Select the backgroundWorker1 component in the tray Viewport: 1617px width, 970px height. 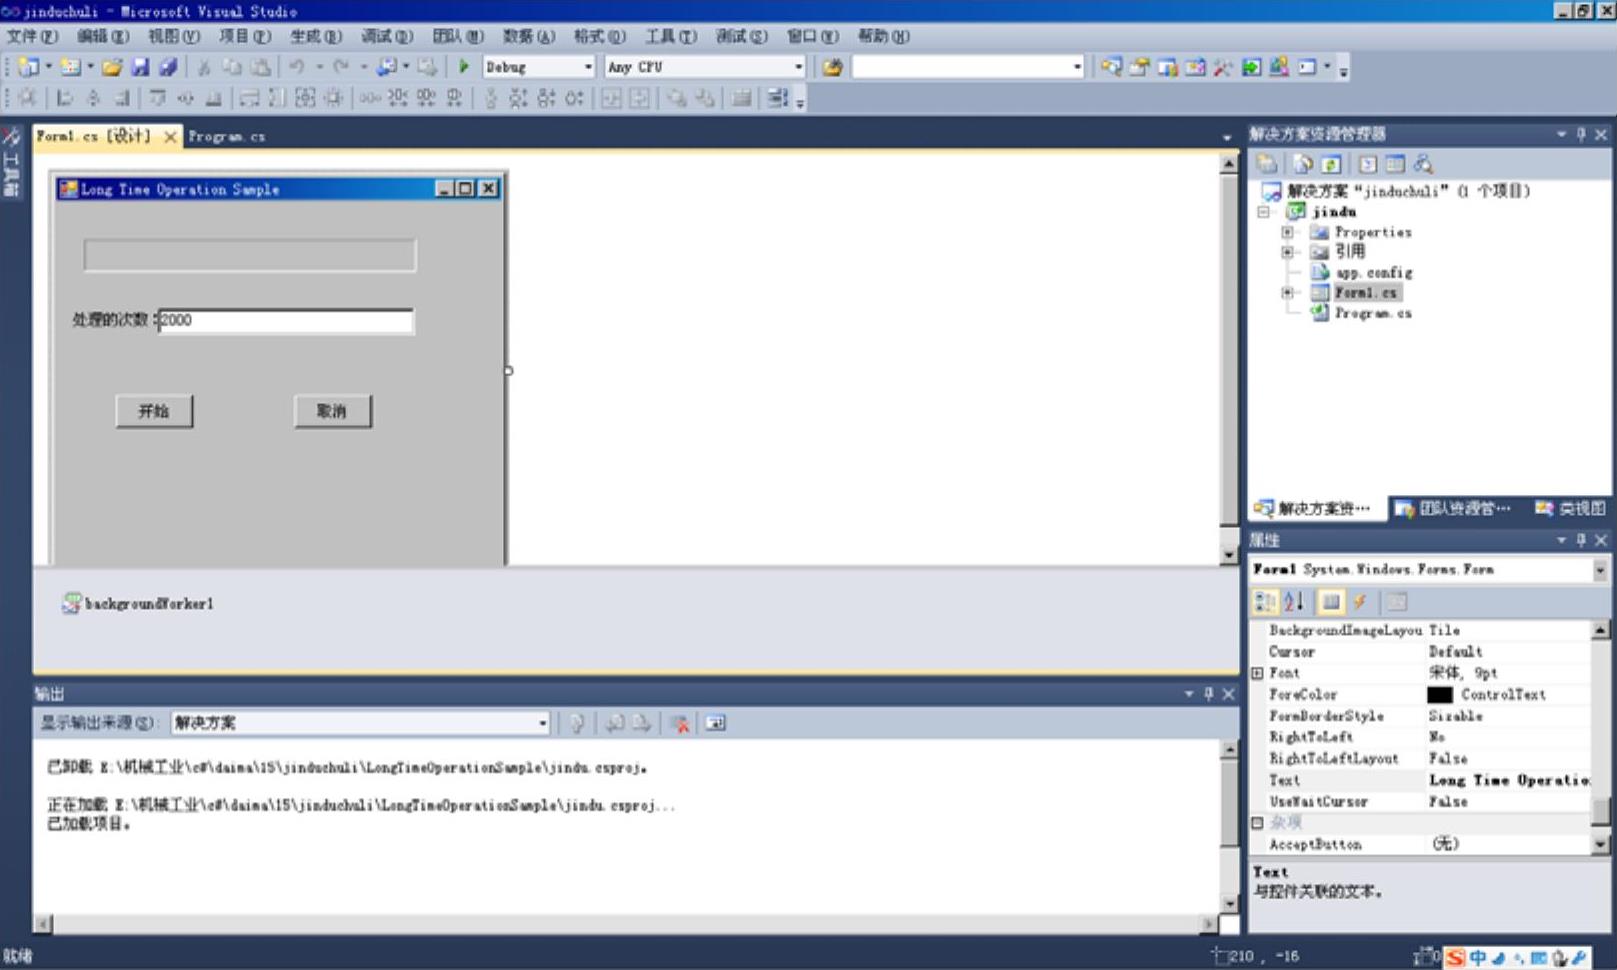click(138, 604)
